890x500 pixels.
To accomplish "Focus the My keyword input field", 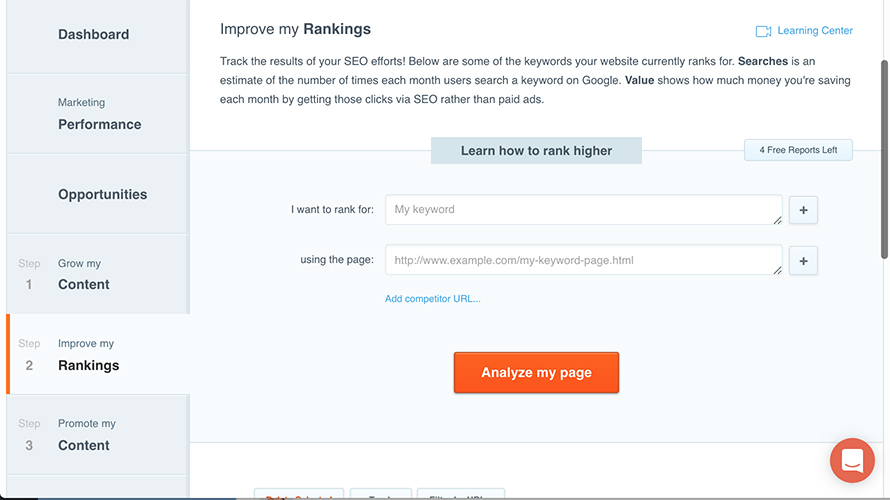I will click(580, 210).
